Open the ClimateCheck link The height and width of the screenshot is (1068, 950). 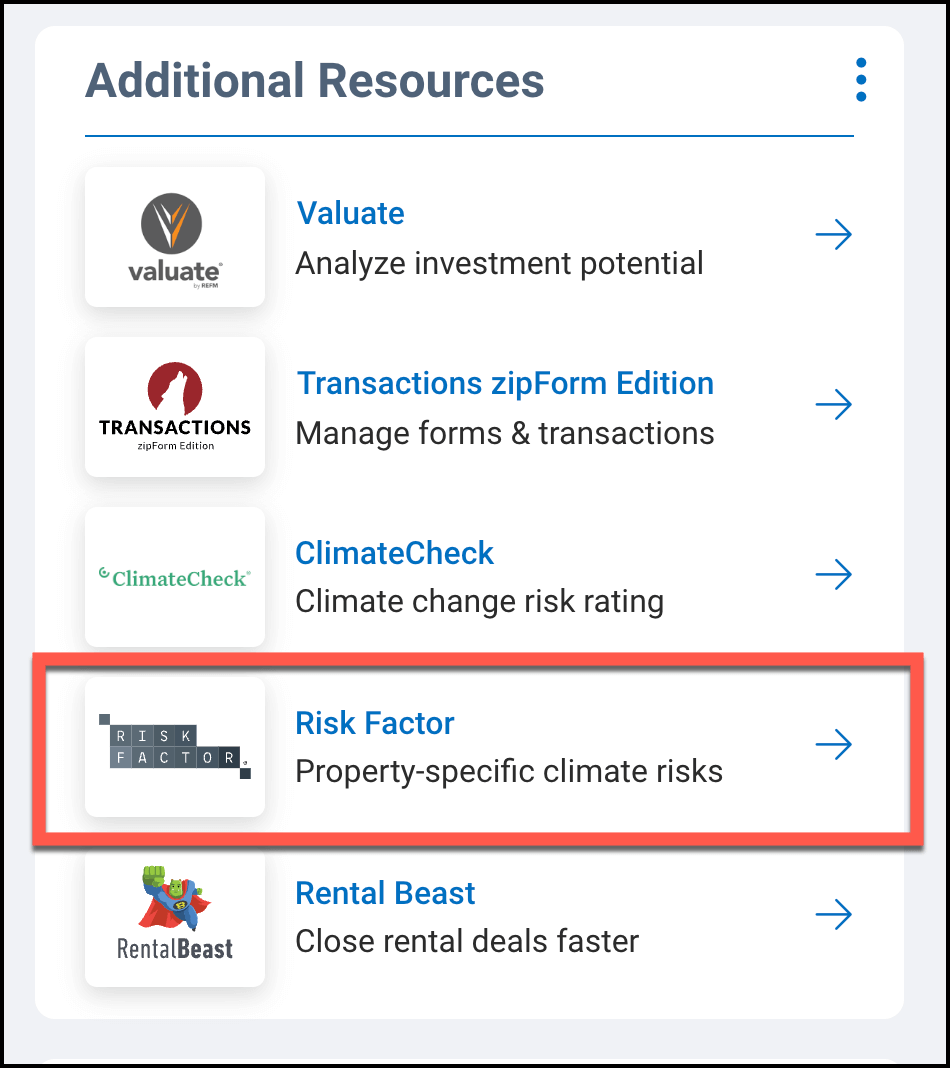pos(395,553)
